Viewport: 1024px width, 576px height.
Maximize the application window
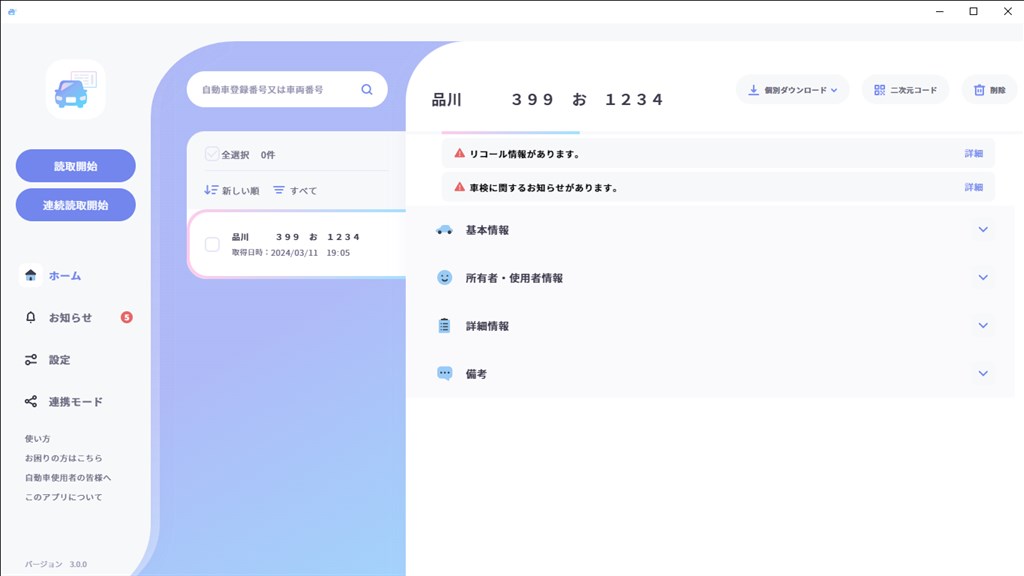tap(974, 11)
